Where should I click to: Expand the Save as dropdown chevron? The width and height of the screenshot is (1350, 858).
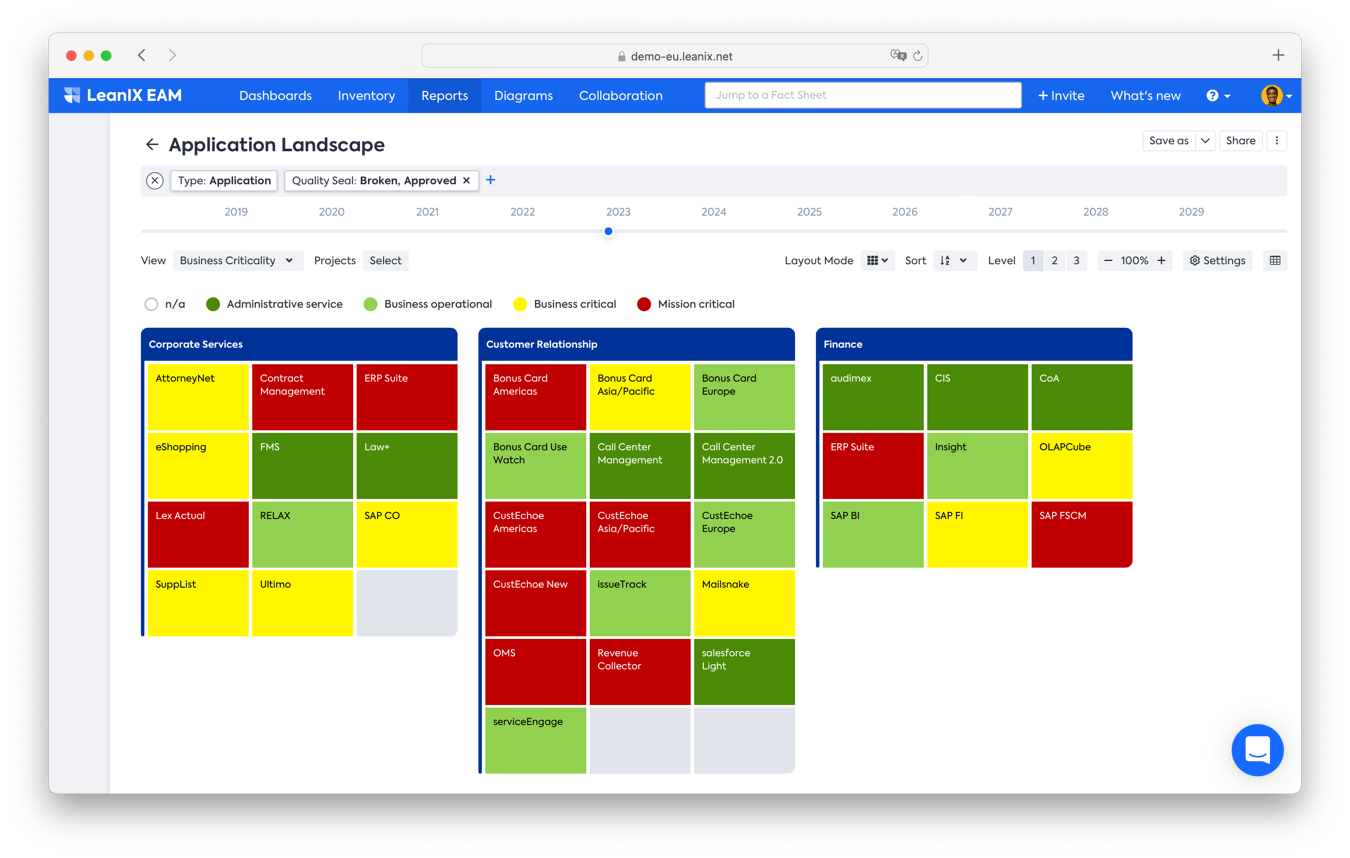click(x=1205, y=140)
